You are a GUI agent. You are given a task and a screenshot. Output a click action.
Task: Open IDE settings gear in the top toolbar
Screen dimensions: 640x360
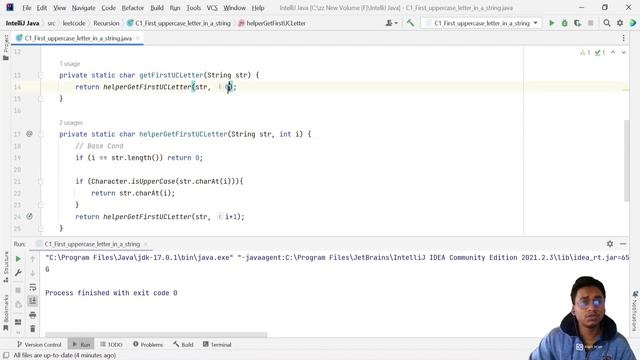[620, 23]
